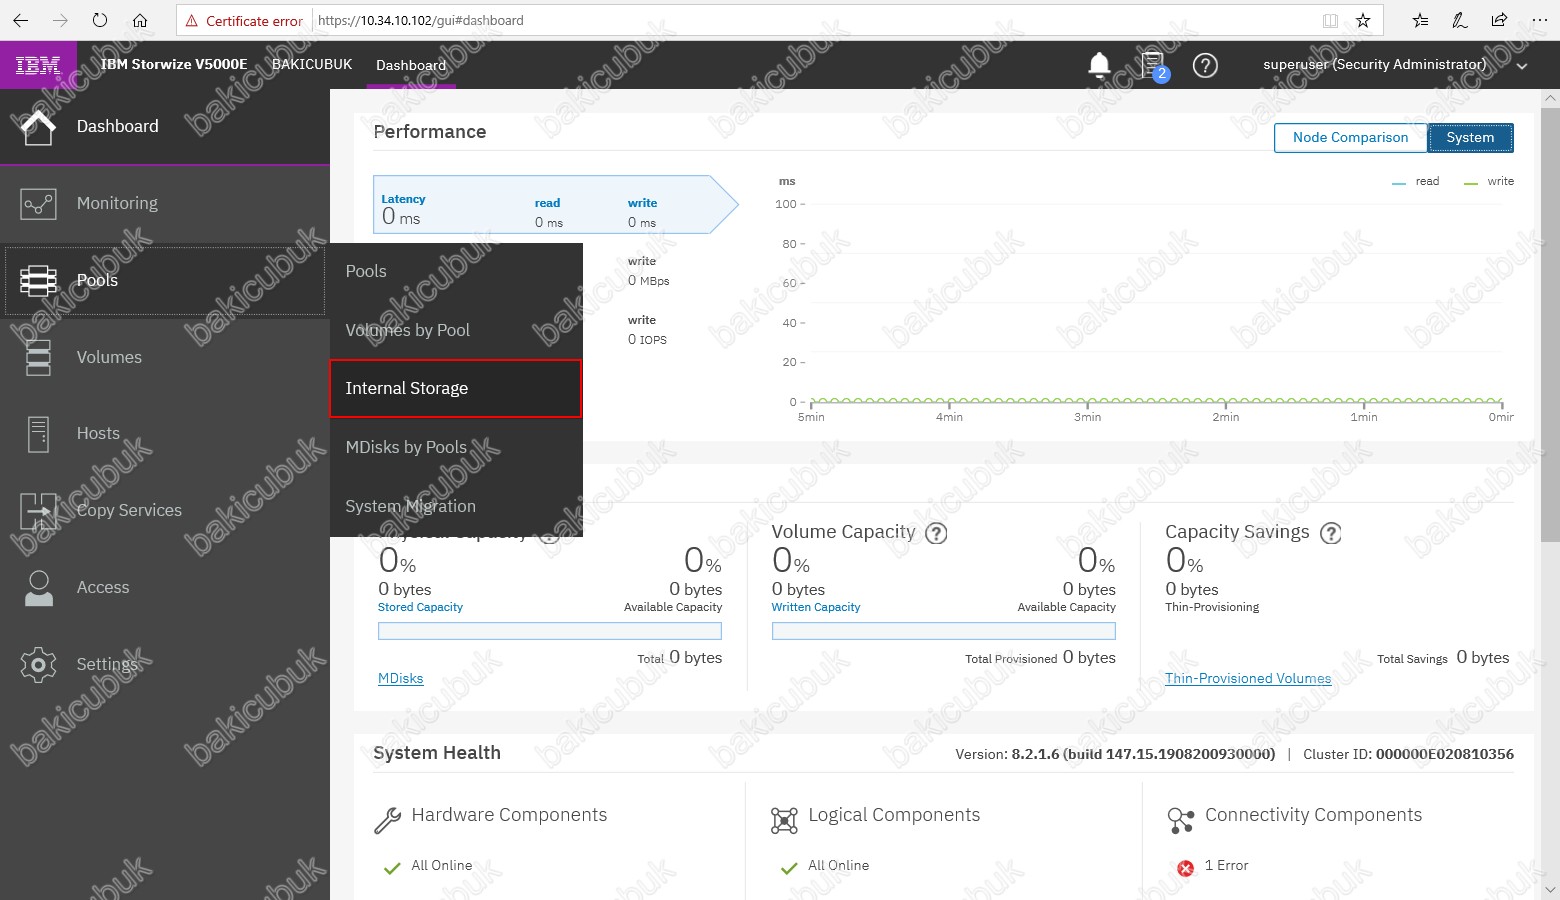Click Volume Capacity help question icon

click(936, 533)
